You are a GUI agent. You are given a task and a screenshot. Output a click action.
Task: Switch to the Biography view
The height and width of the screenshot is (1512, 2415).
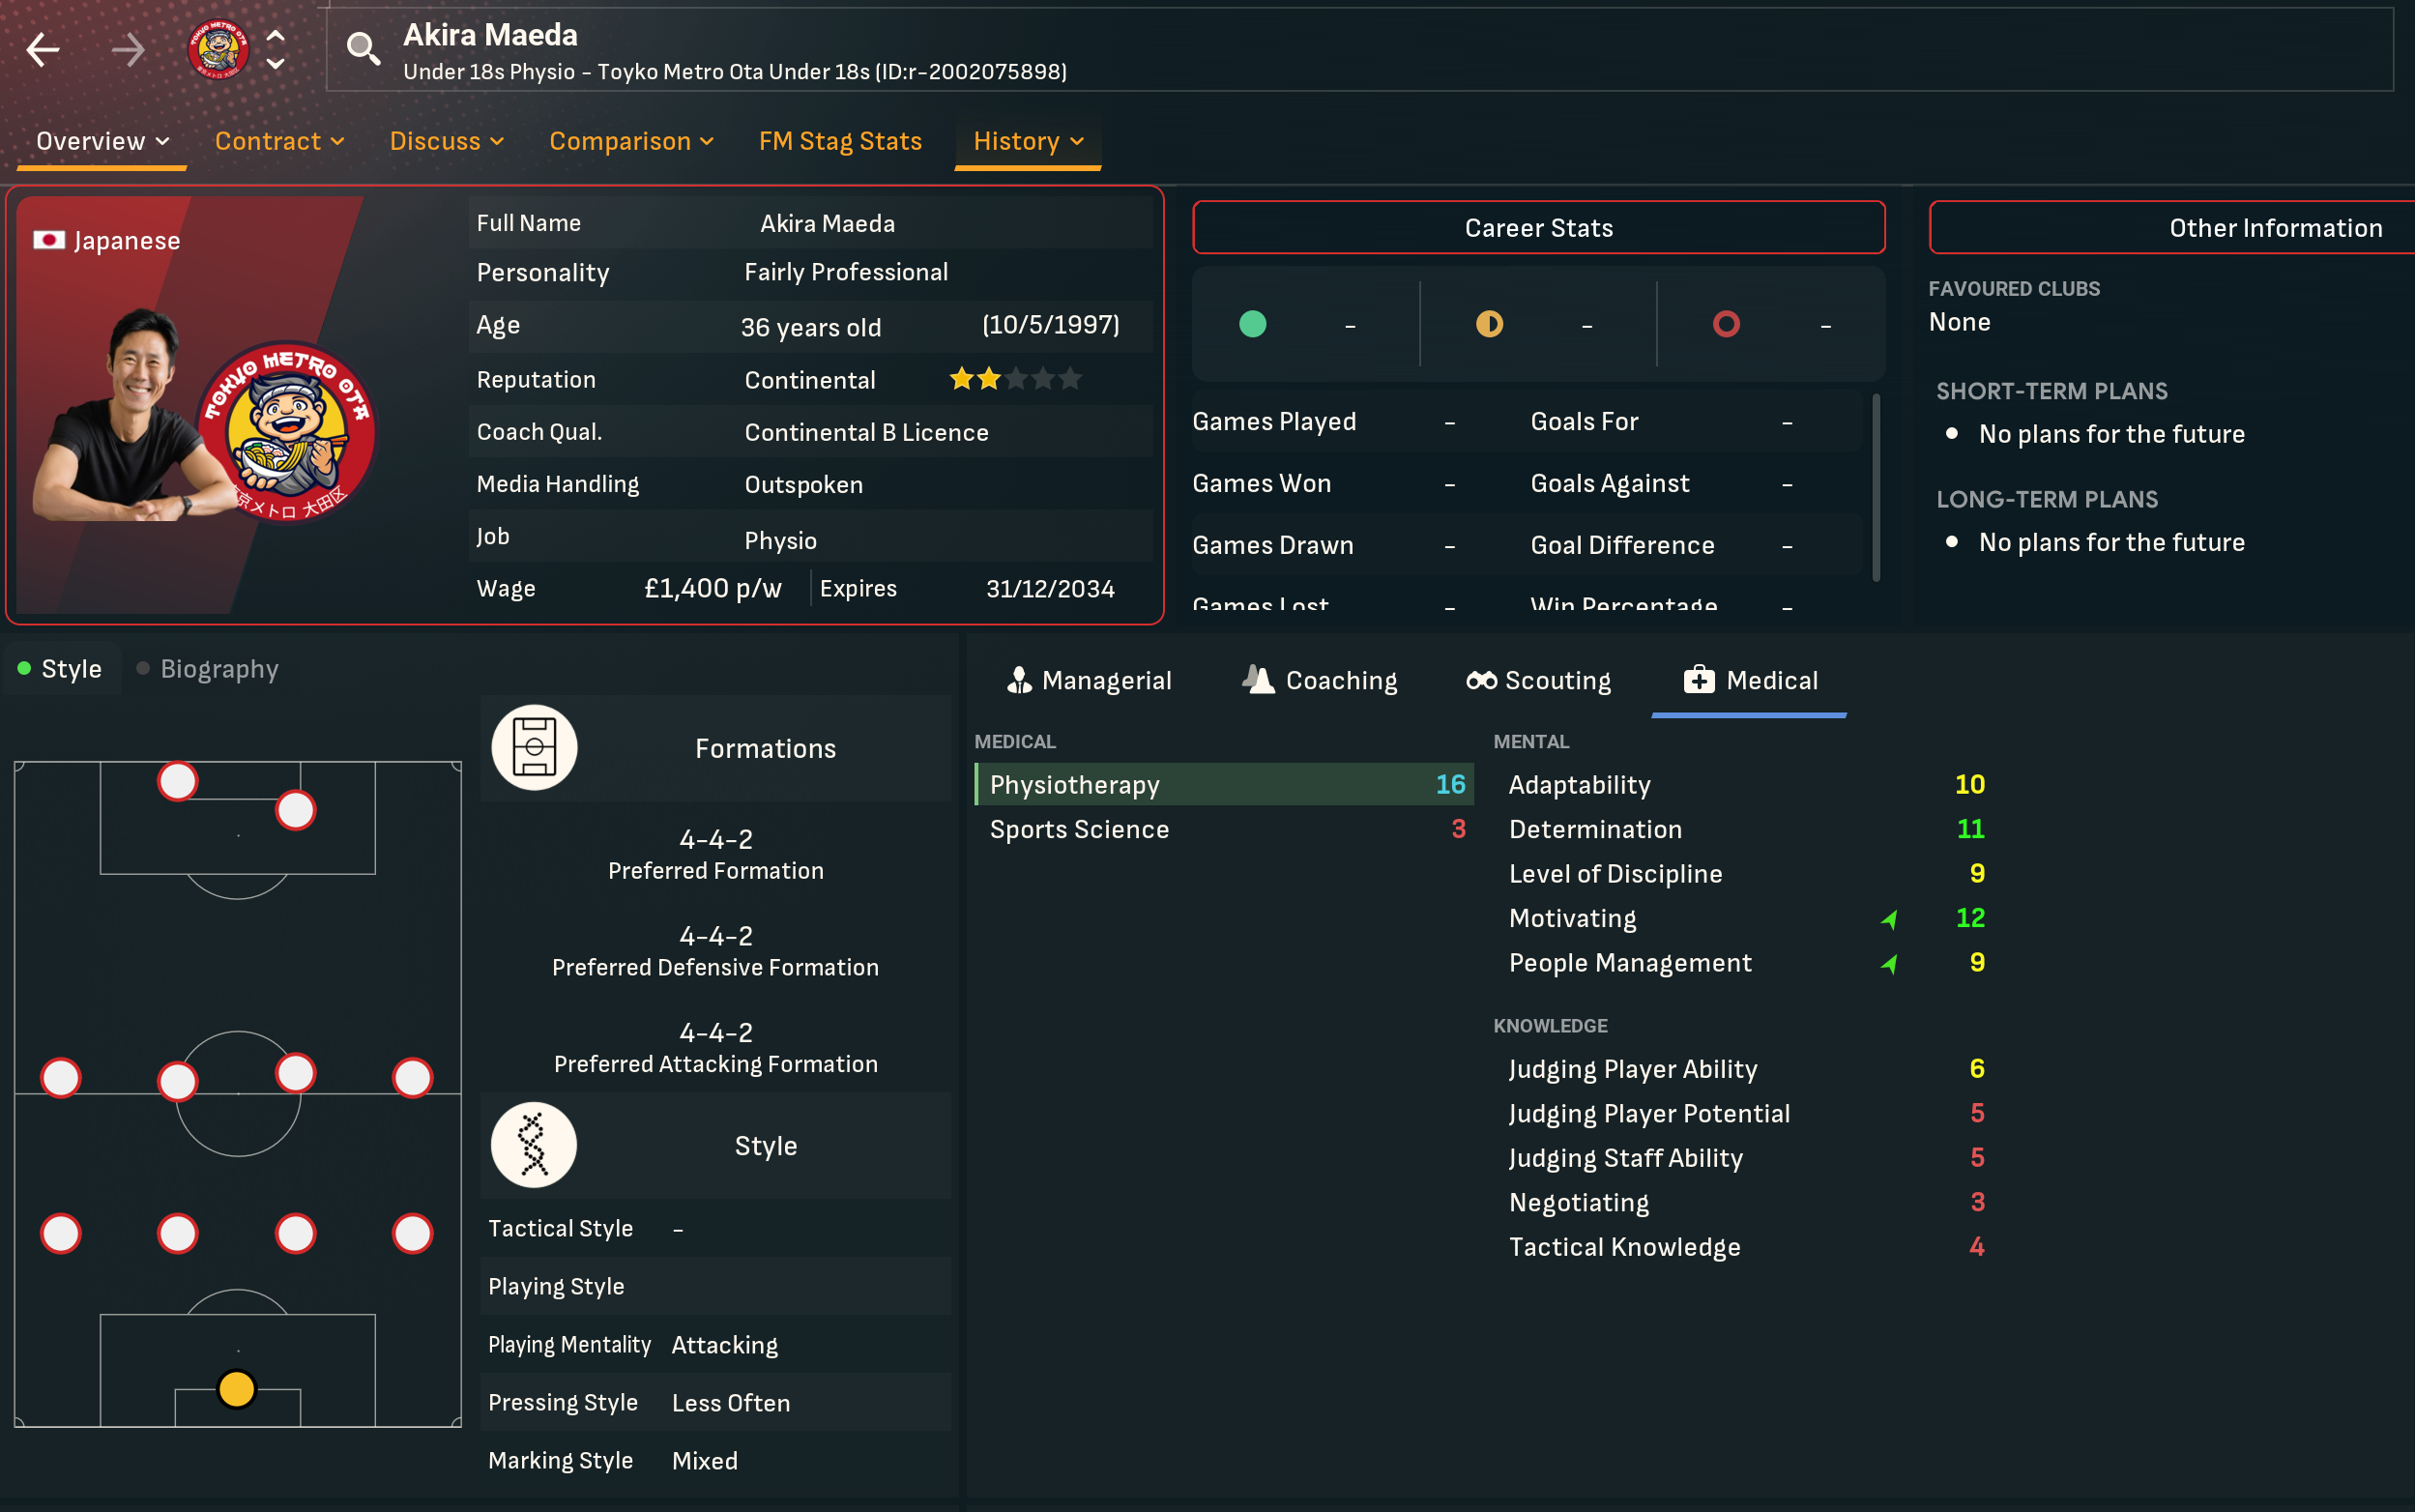tap(208, 669)
